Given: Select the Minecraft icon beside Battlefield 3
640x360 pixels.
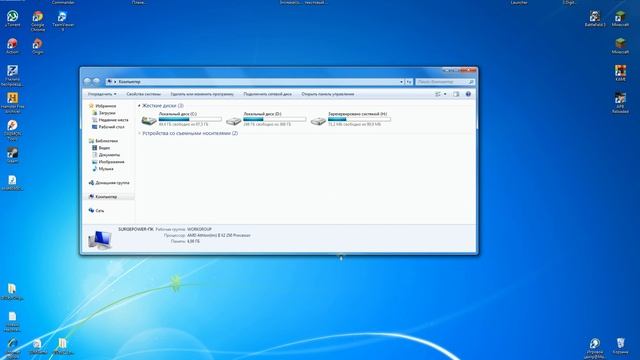Looking at the screenshot, I should click(620, 18).
